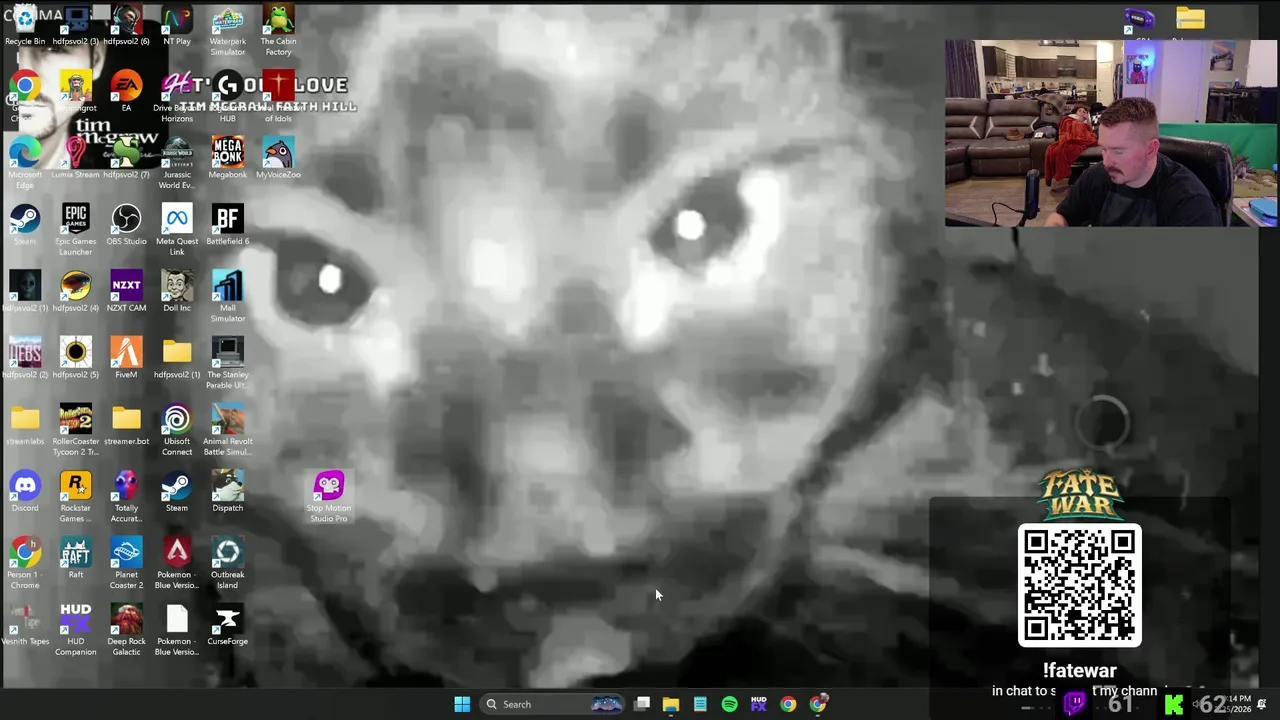
Task: Launch Deep Rock Galactic shortcut
Action: tap(126, 631)
